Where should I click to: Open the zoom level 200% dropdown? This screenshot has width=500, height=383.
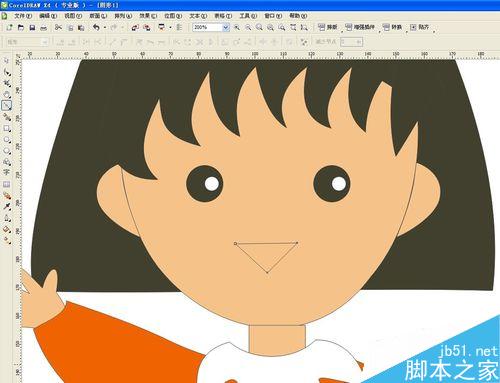pyautogui.click(x=226, y=27)
